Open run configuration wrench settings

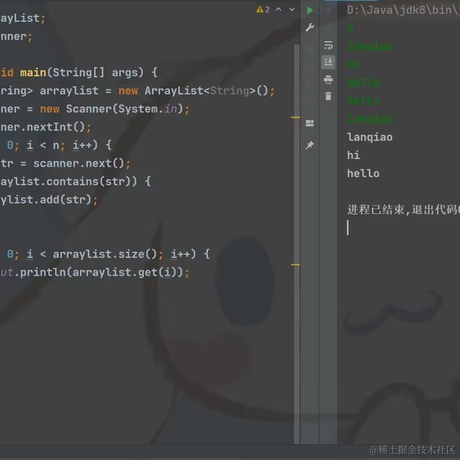coord(310,27)
